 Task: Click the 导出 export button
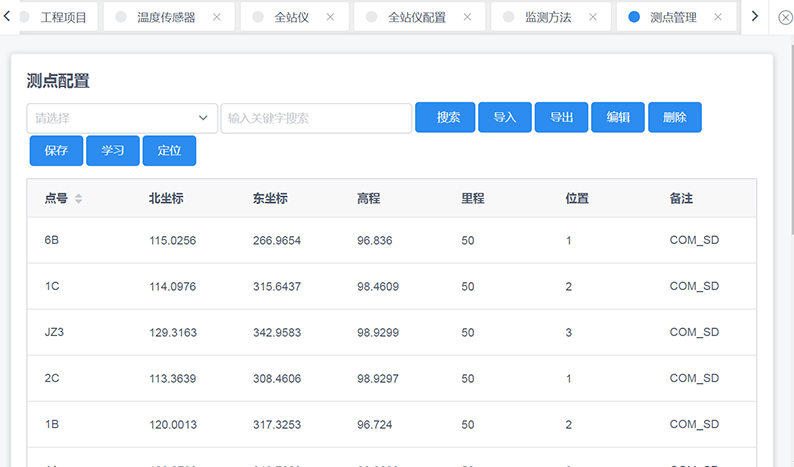[x=562, y=118]
